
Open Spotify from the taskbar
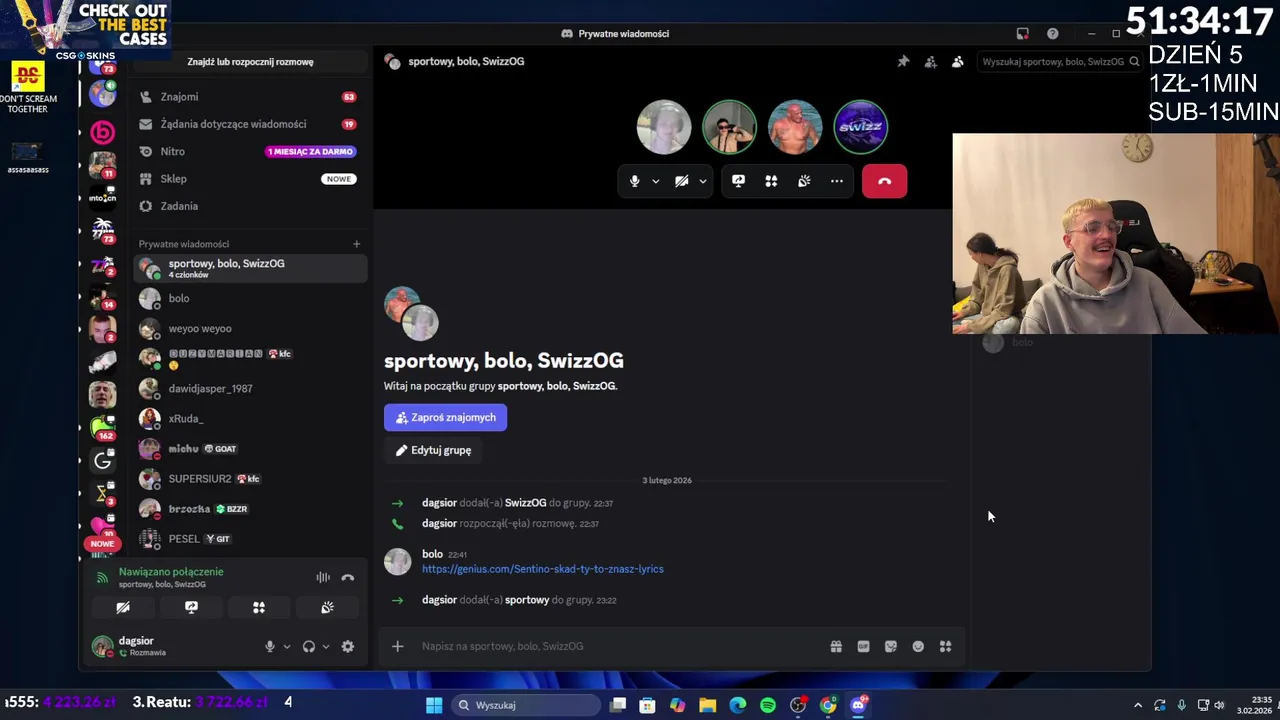point(768,705)
